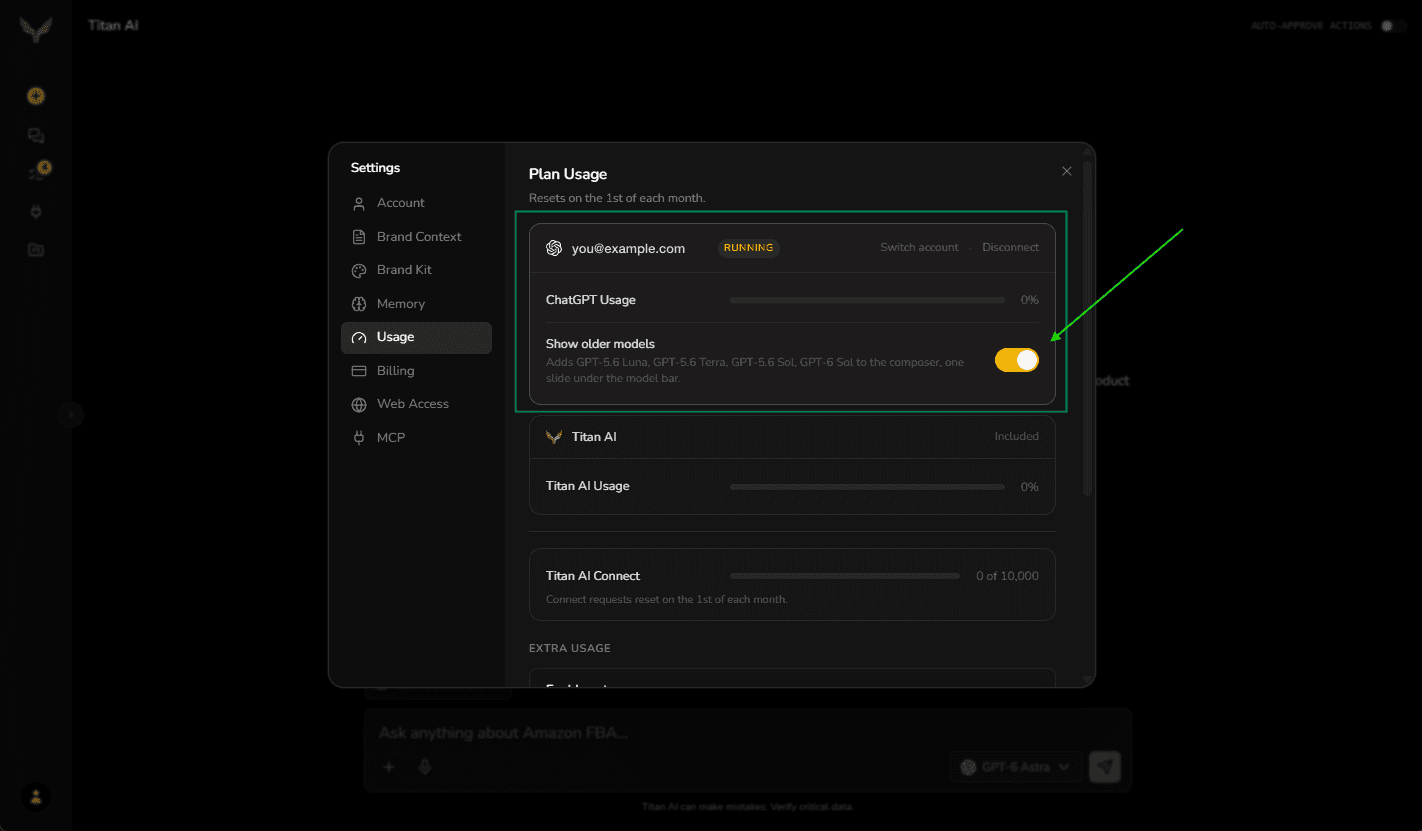Click the Brand Kit palette icon
The width and height of the screenshot is (1422, 831).
[x=359, y=270]
